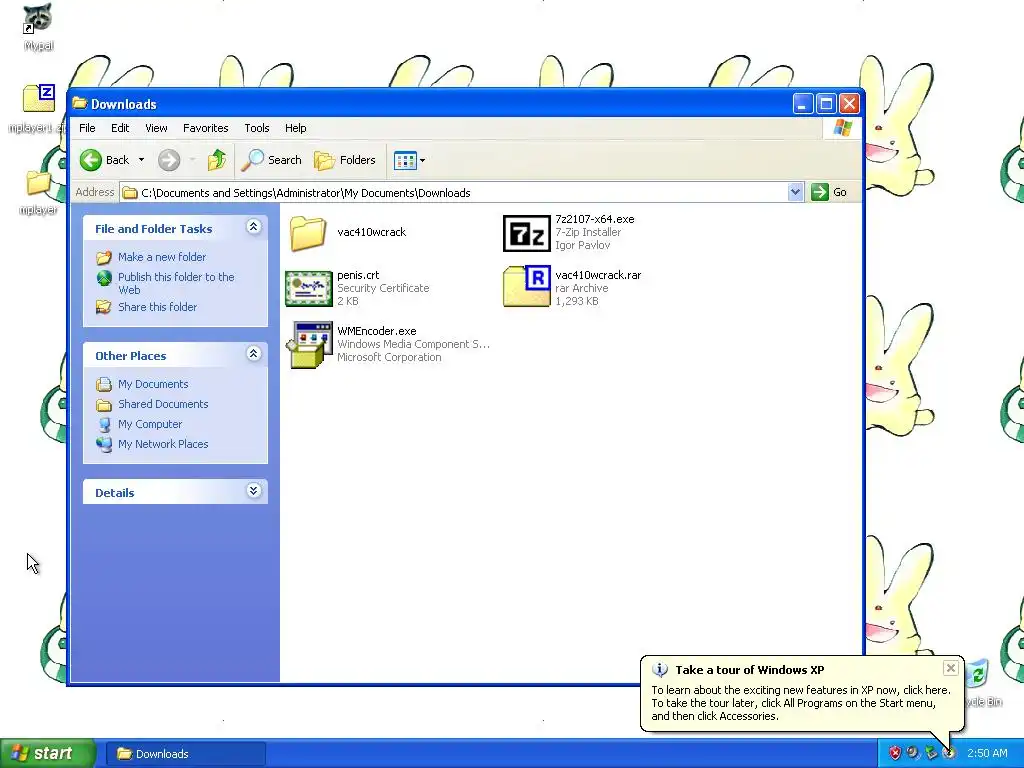
Task: Click the folder icon in the address bar
Action: click(130, 193)
